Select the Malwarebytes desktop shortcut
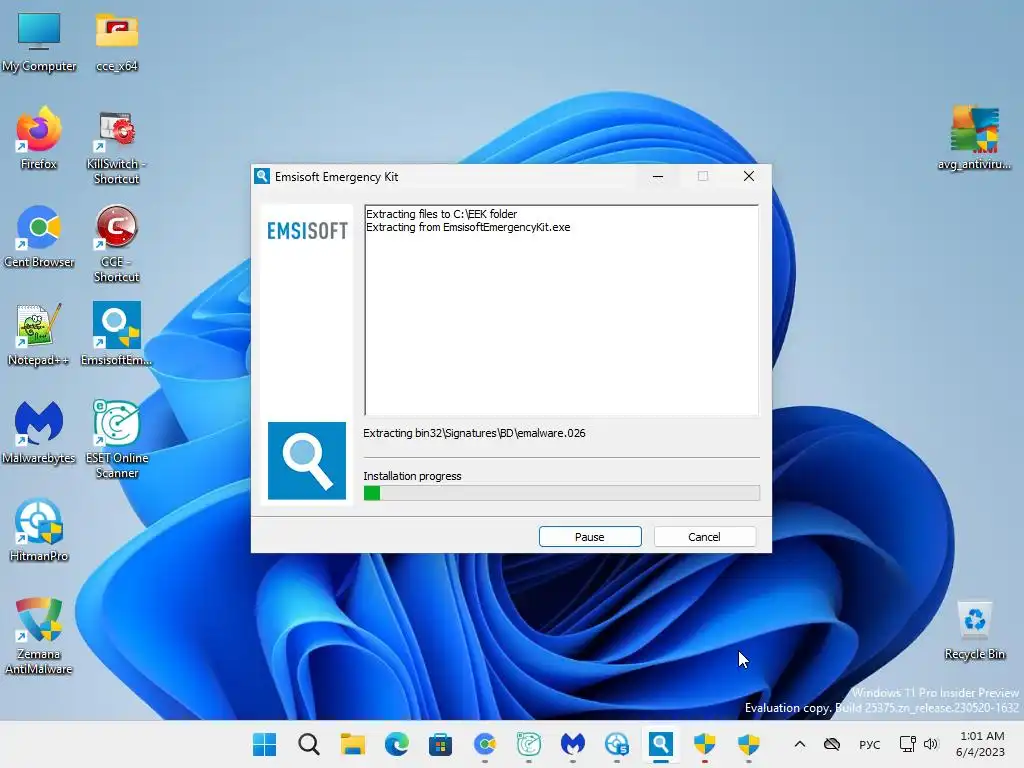This screenshot has height=768, width=1024. click(39, 432)
